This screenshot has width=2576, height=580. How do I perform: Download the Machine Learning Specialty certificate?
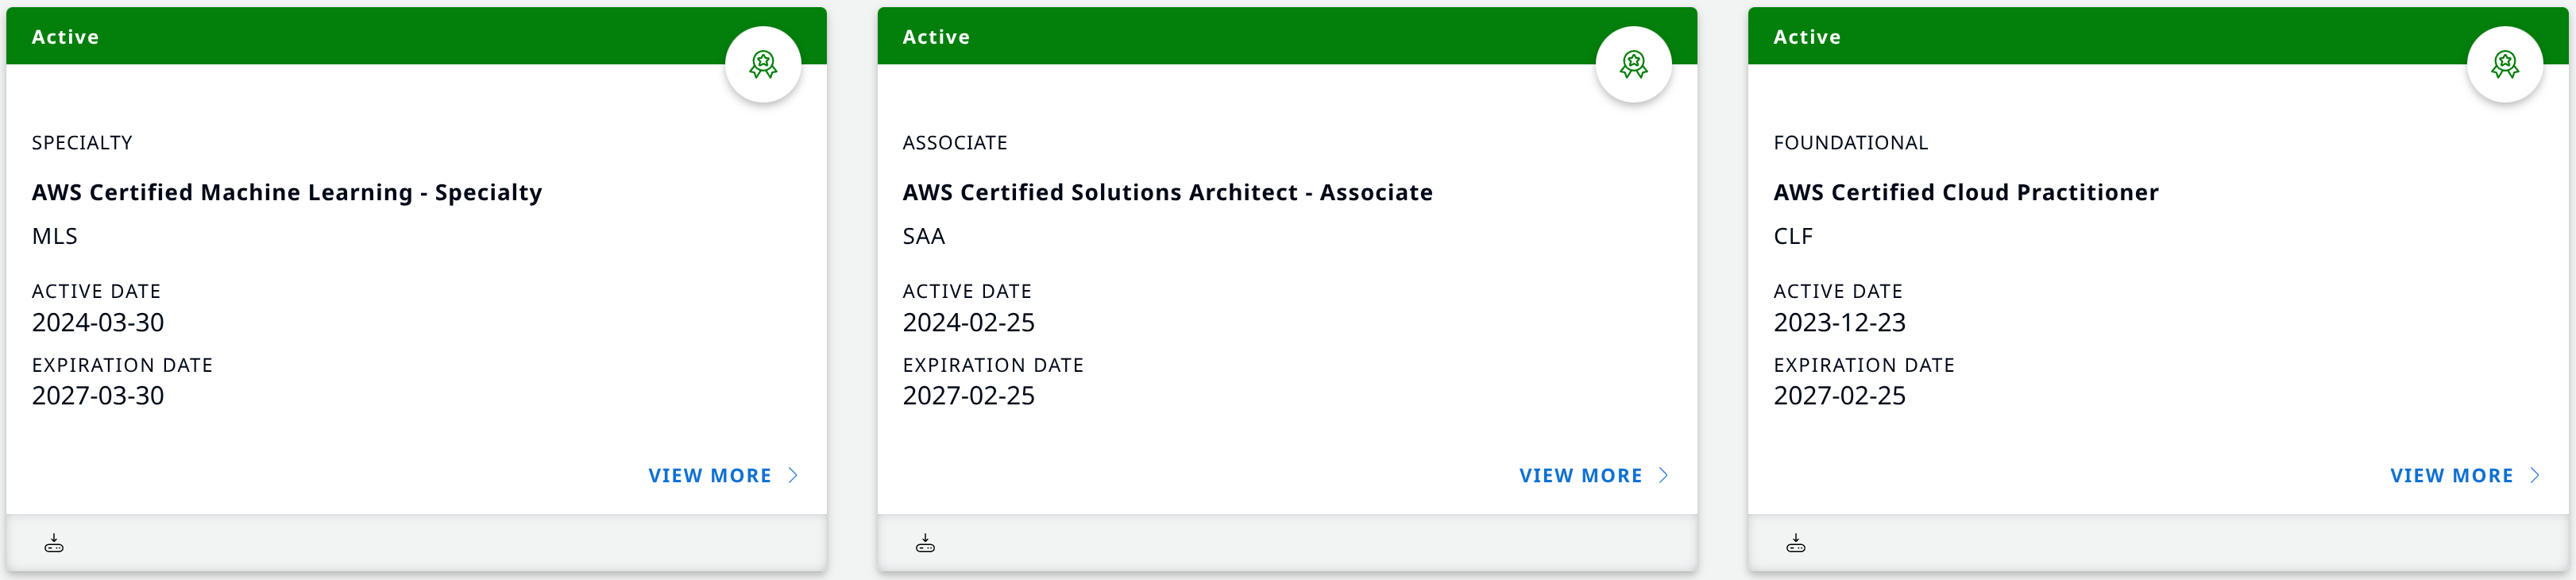pos(54,544)
